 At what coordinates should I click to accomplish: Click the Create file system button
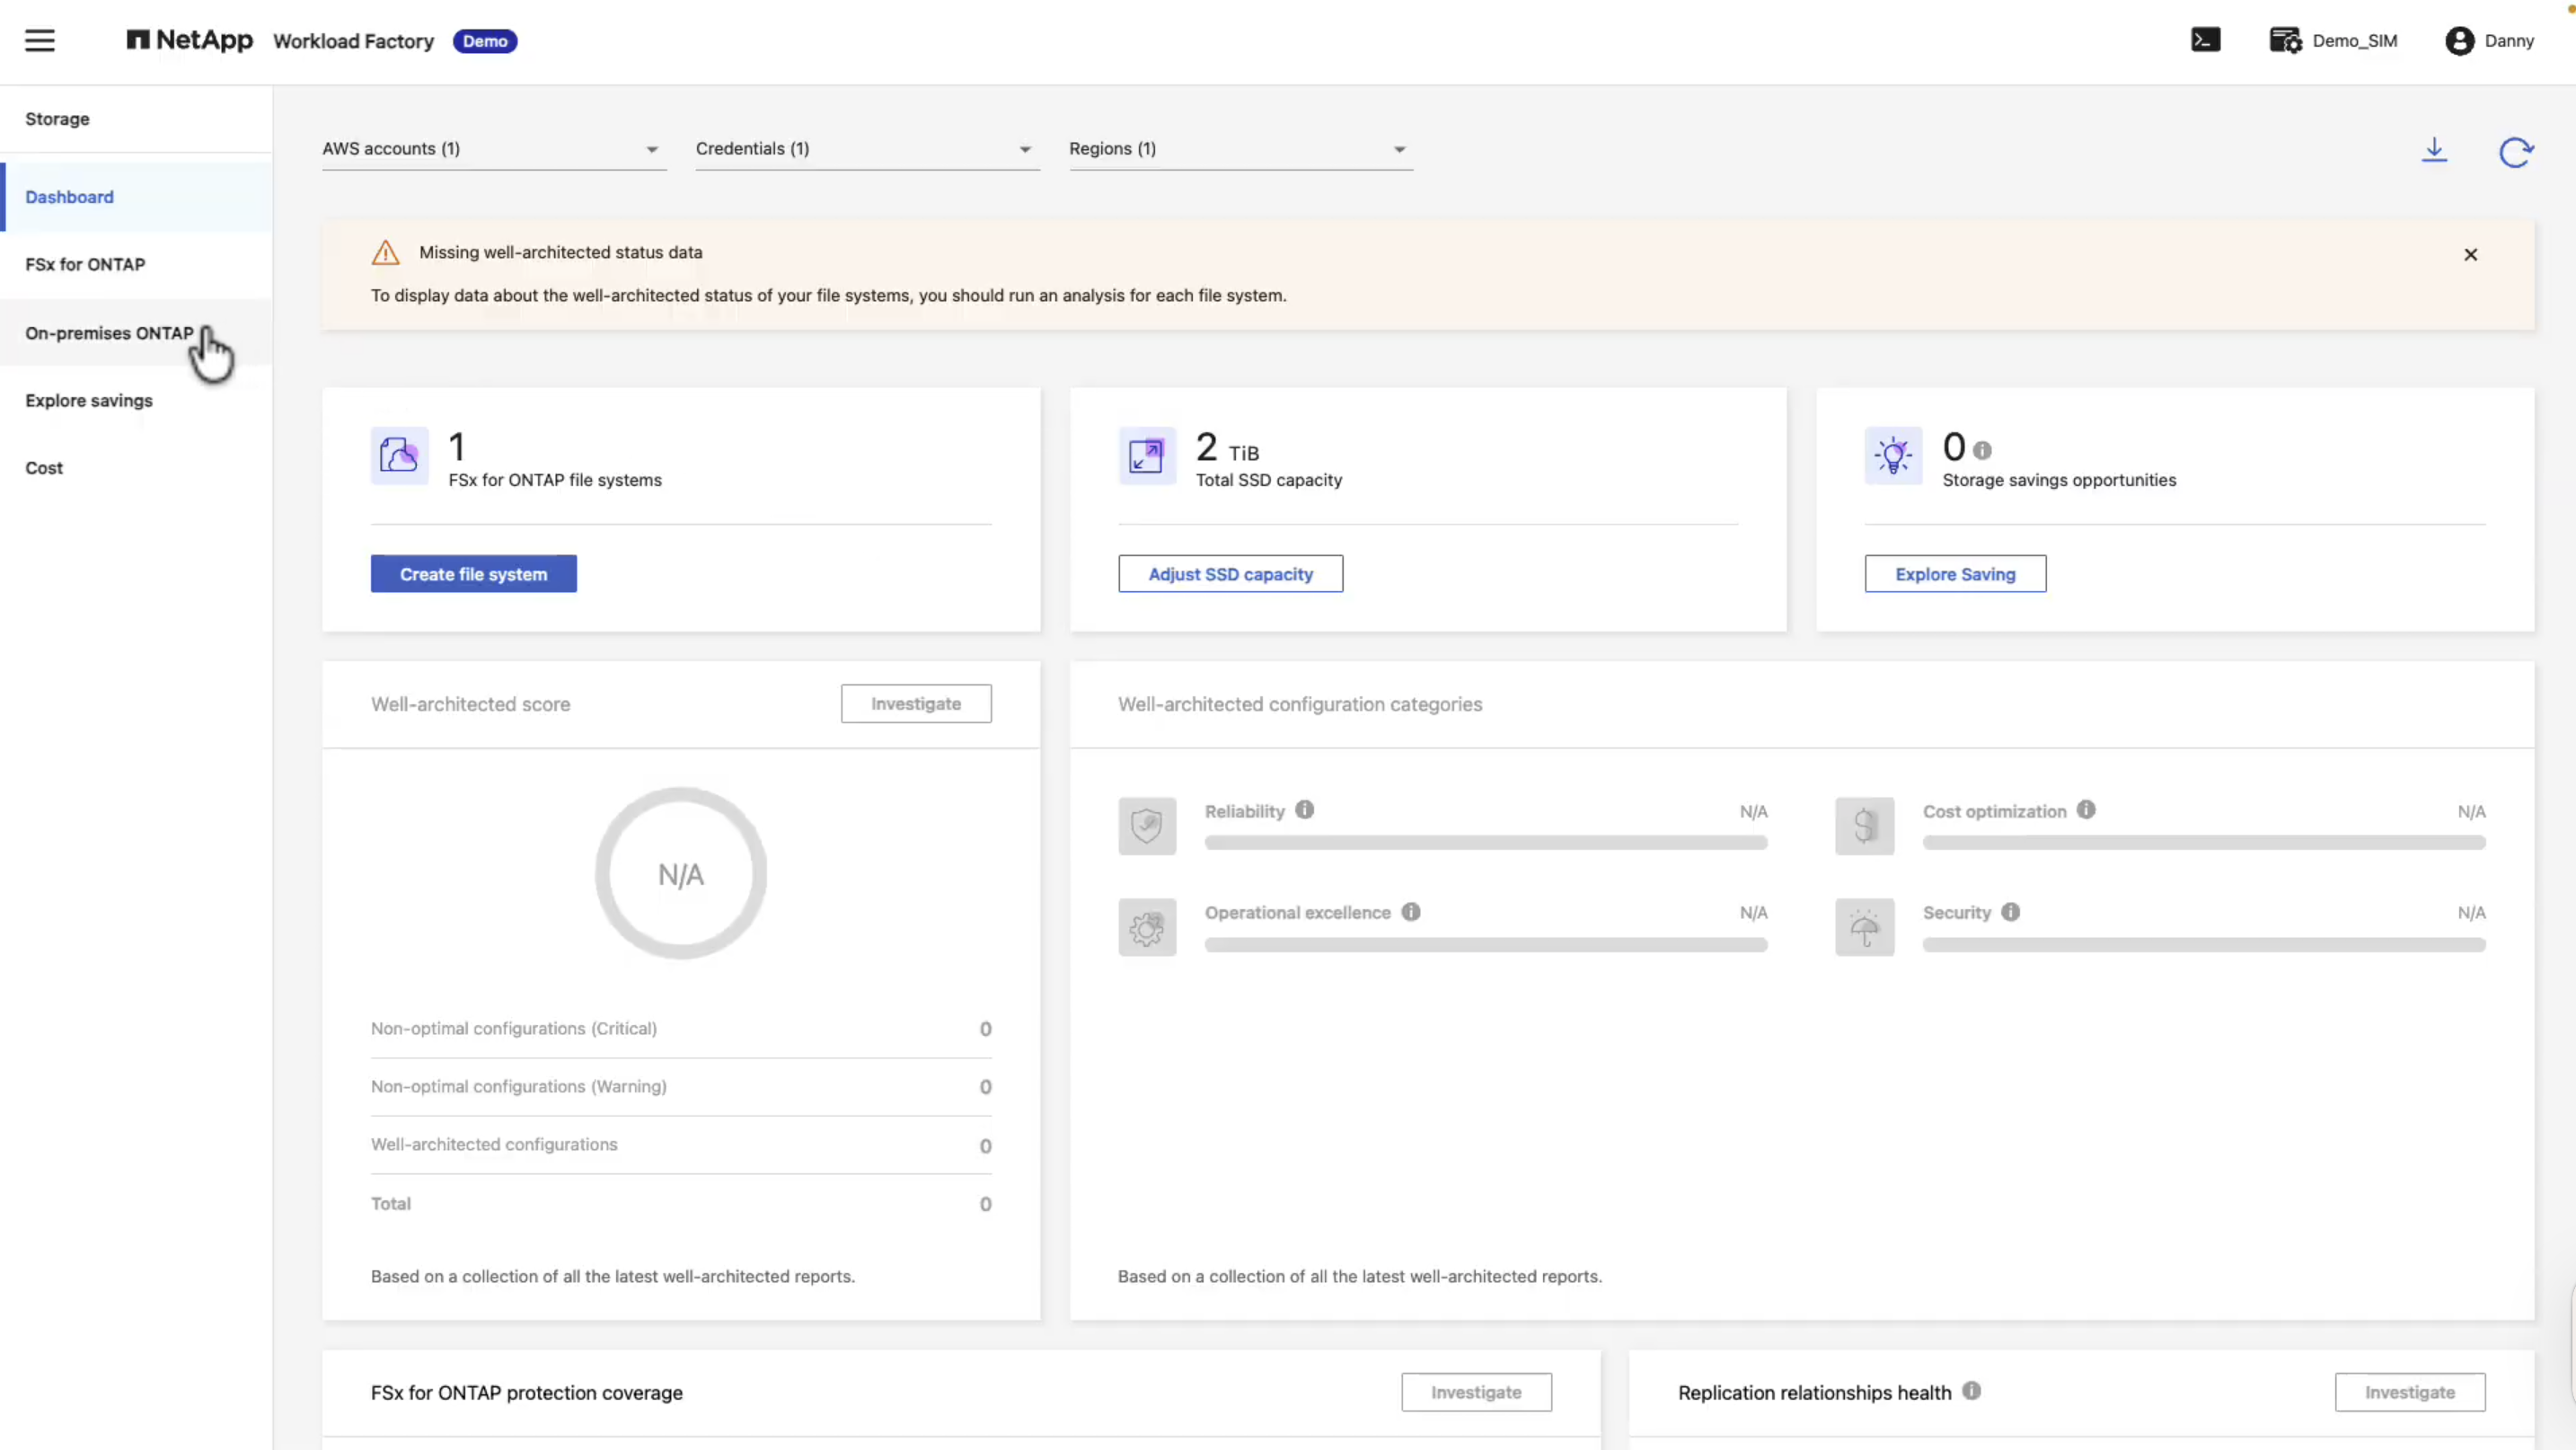pyautogui.click(x=473, y=574)
